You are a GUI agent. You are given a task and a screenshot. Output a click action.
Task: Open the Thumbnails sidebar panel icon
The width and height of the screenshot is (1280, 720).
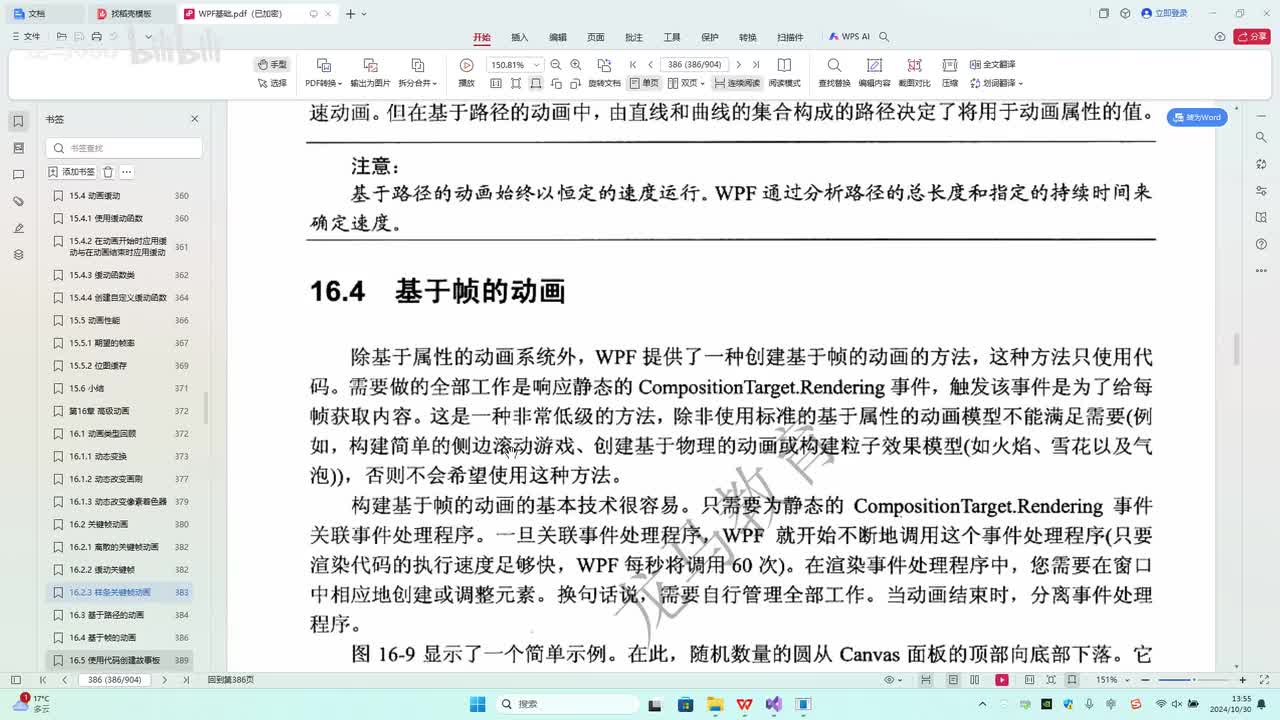tap(18, 148)
